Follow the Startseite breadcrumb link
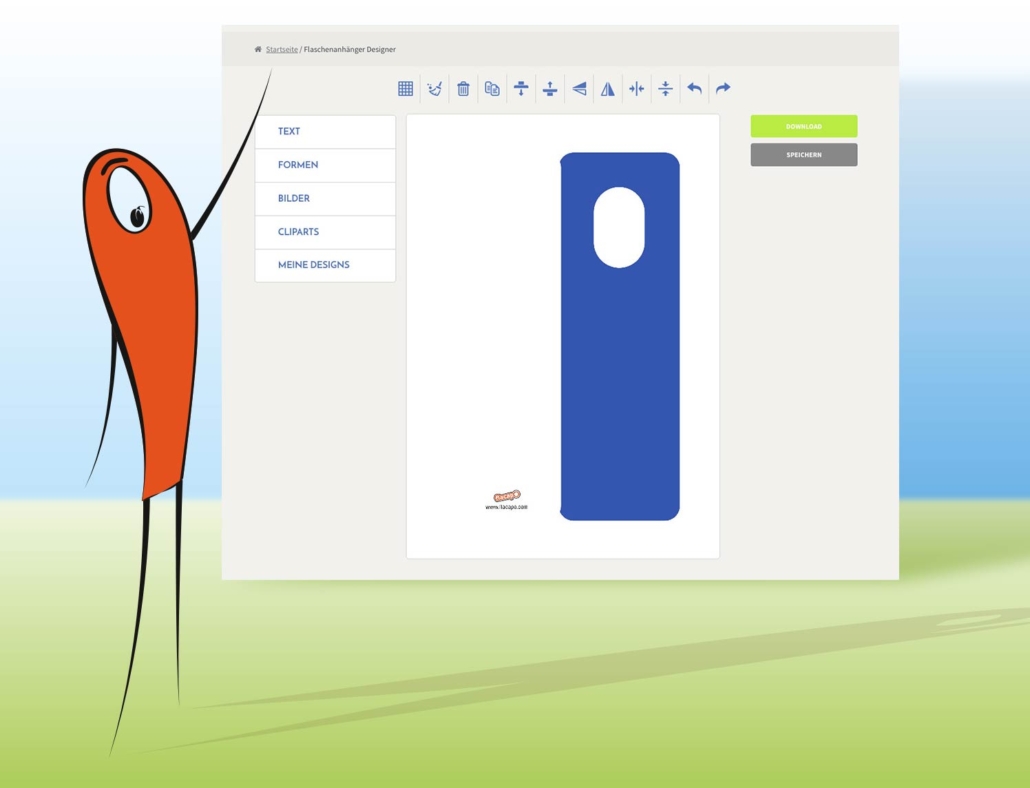Viewport: 1030px width, 788px height. 281,49
